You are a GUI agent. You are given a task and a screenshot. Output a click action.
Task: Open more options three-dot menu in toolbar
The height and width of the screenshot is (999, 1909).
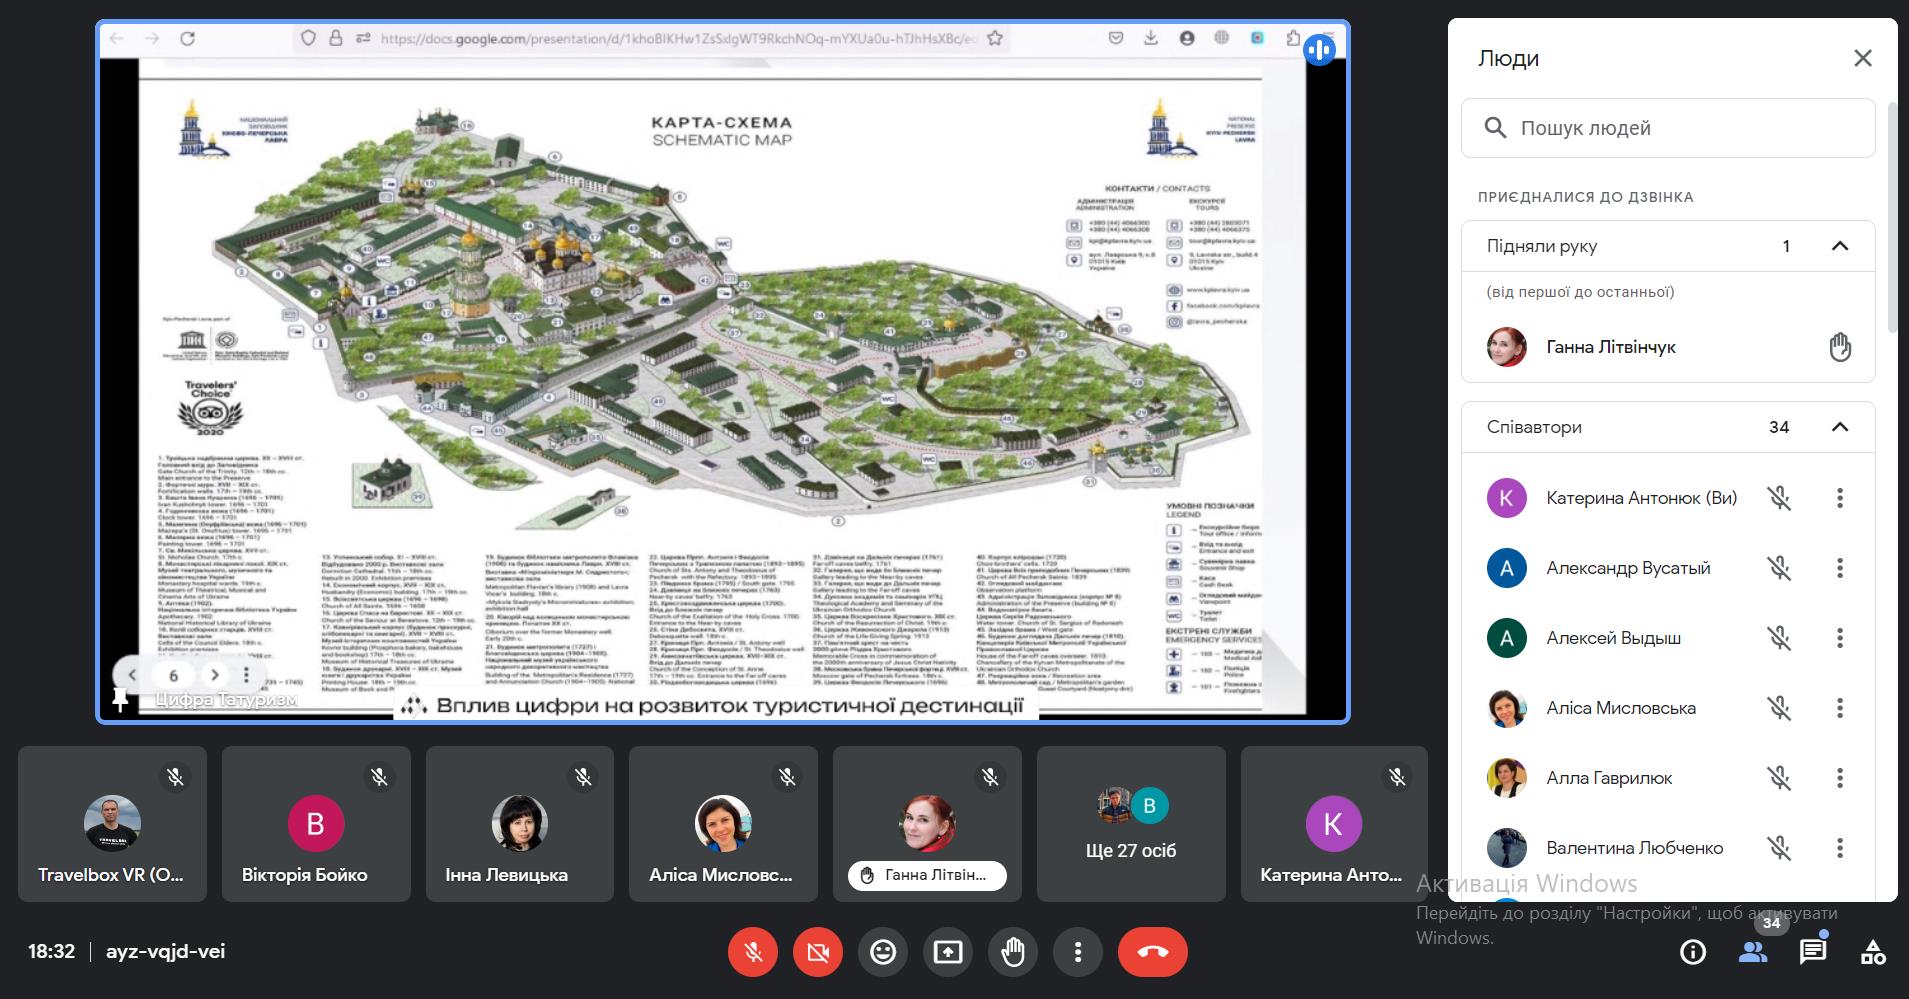(x=1077, y=951)
